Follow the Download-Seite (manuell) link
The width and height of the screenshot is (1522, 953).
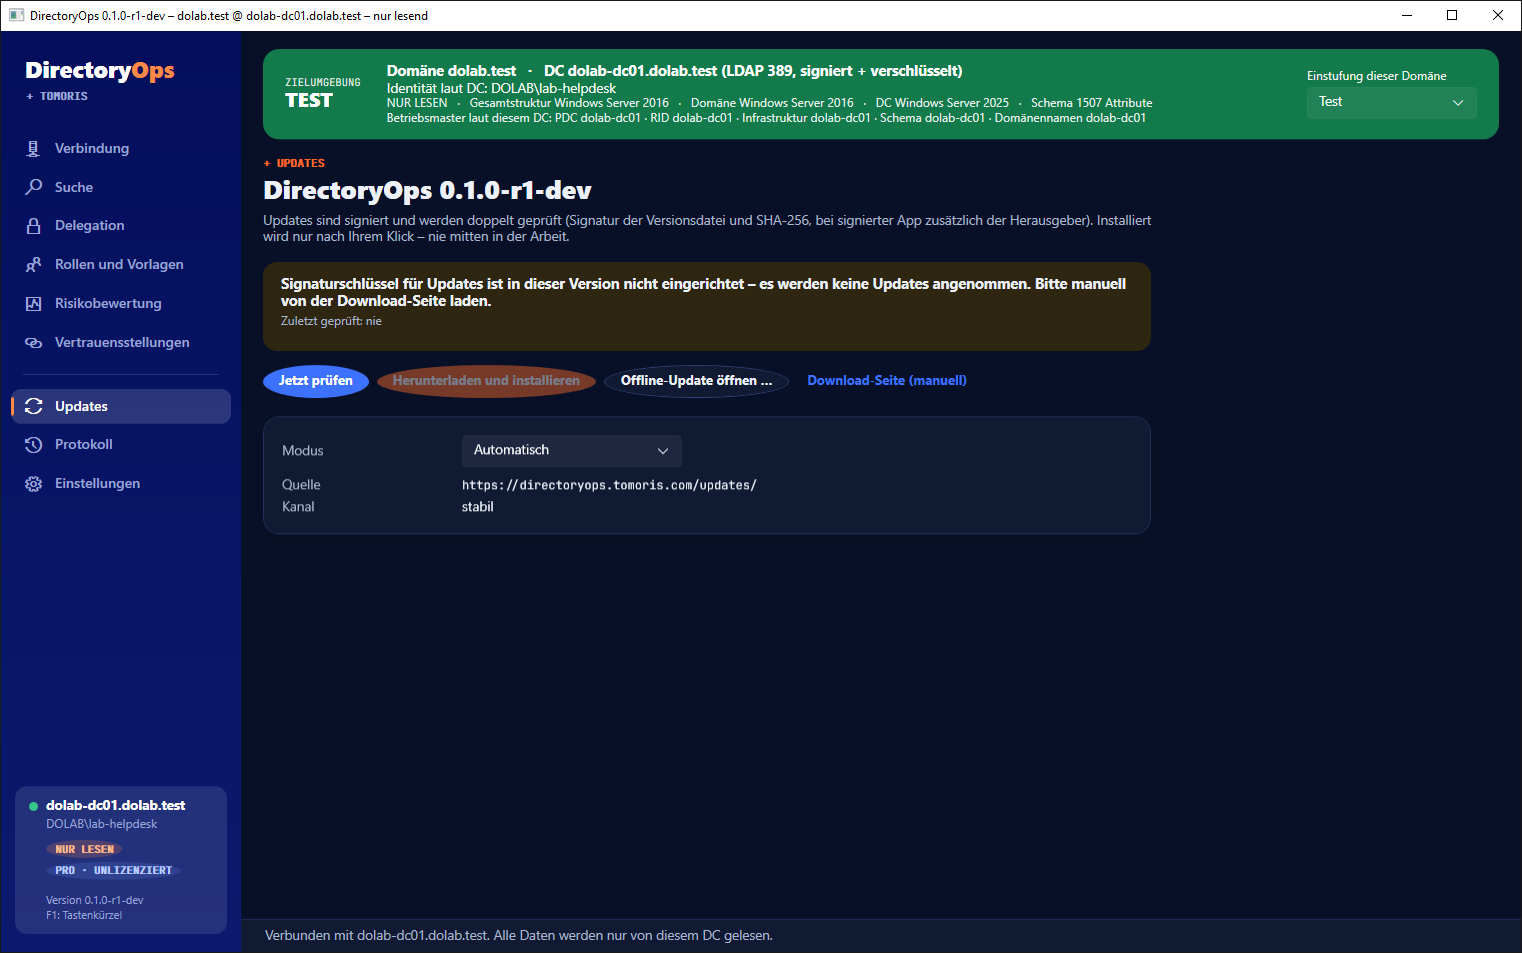pos(887,381)
